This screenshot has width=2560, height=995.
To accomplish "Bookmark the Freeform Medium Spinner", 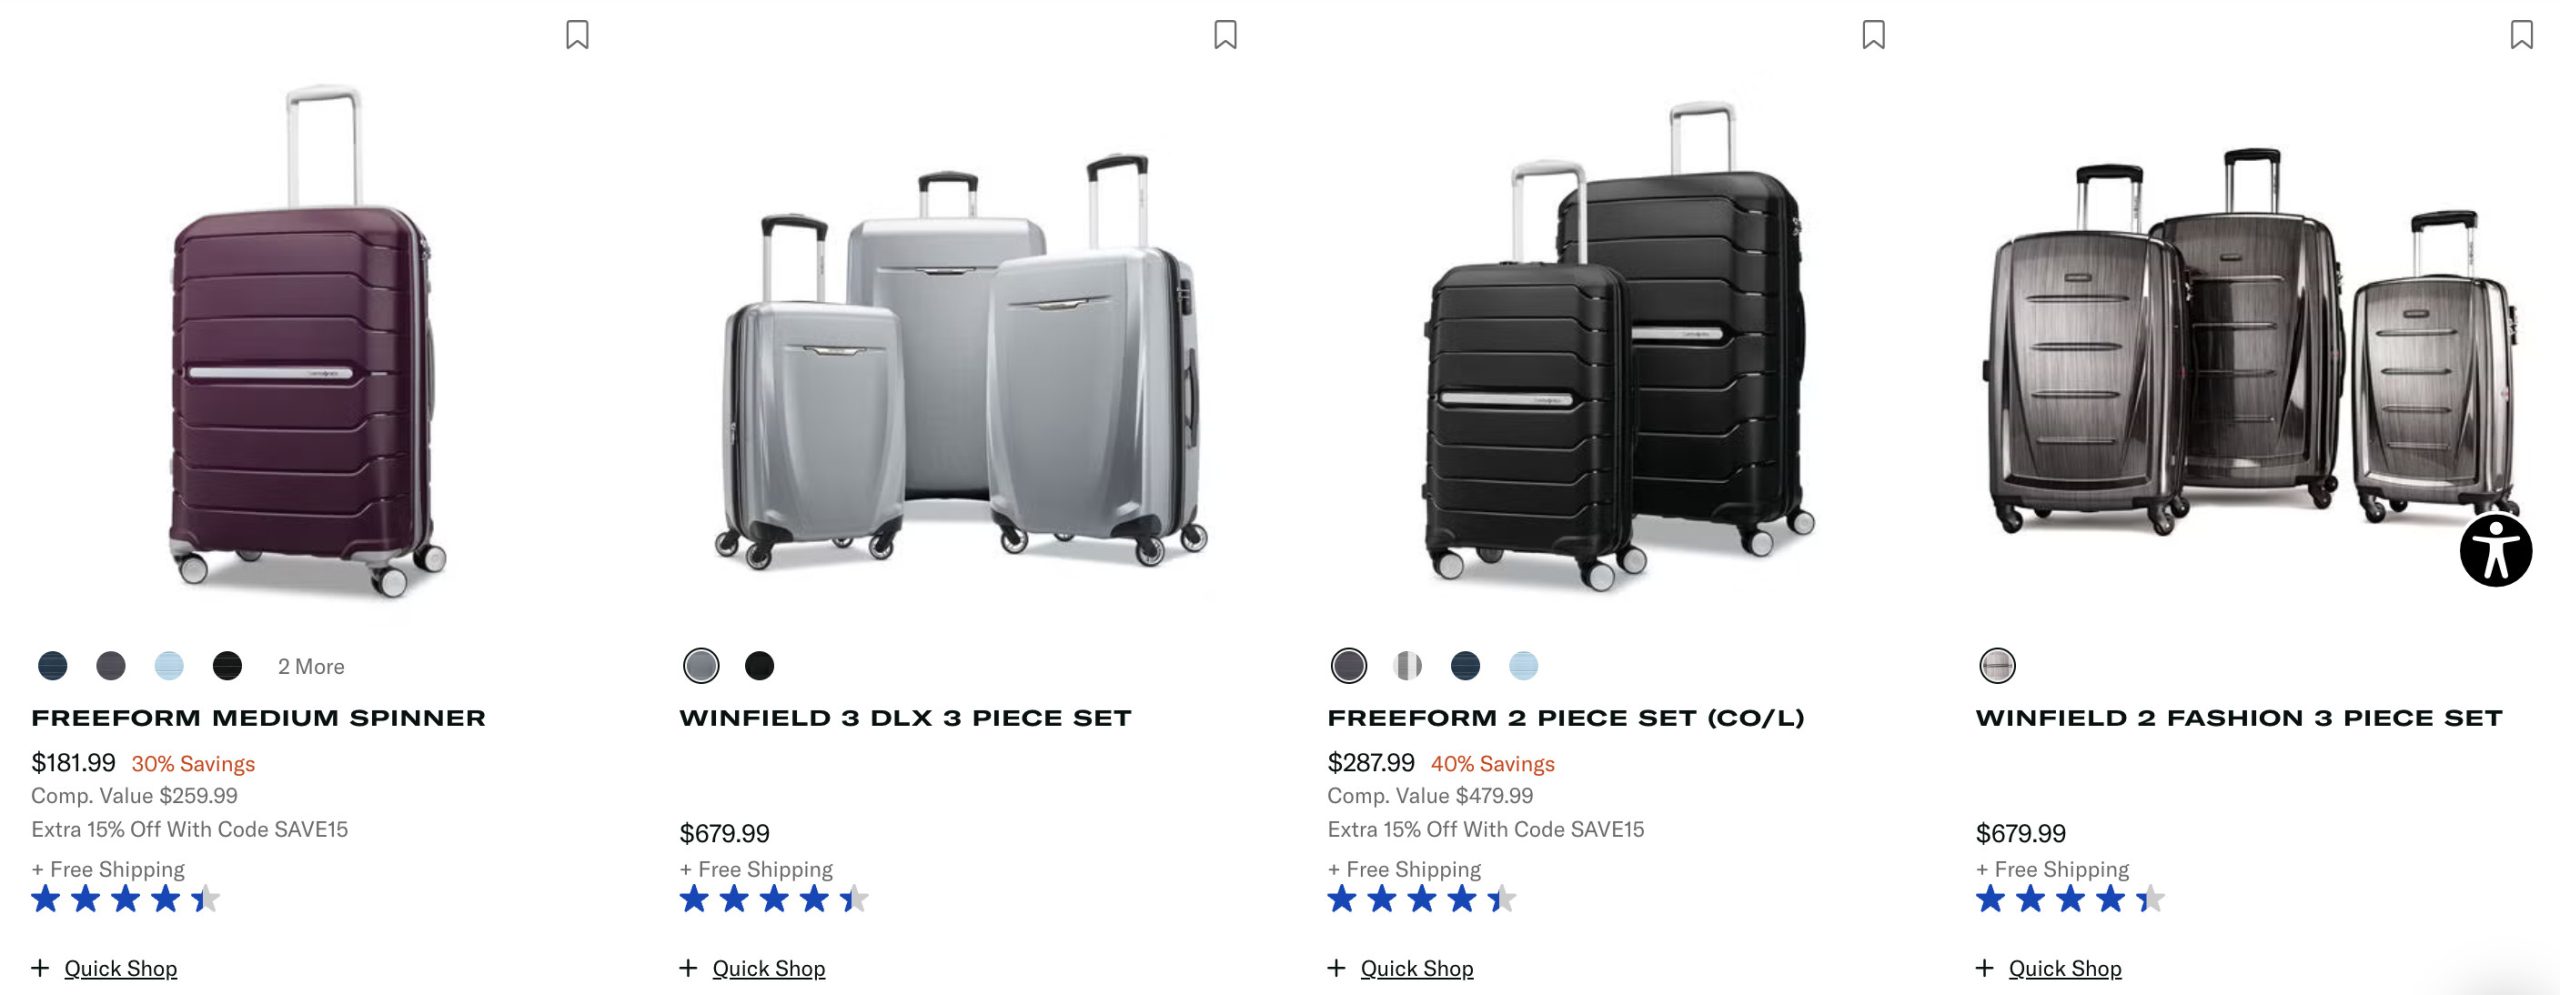I will tap(577, 35).
